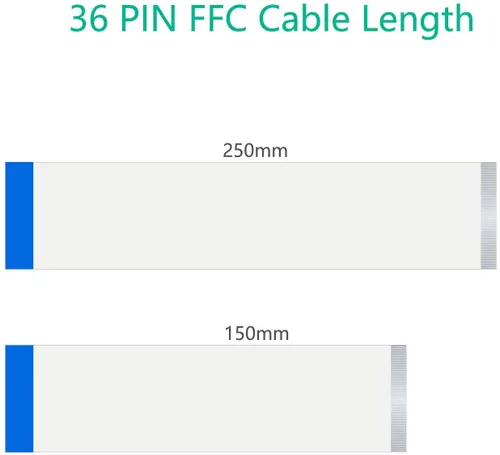This screenshot has height=455, width=500.
Task: Click the blue end of the 250mm cable
Action: coord(19,216)
